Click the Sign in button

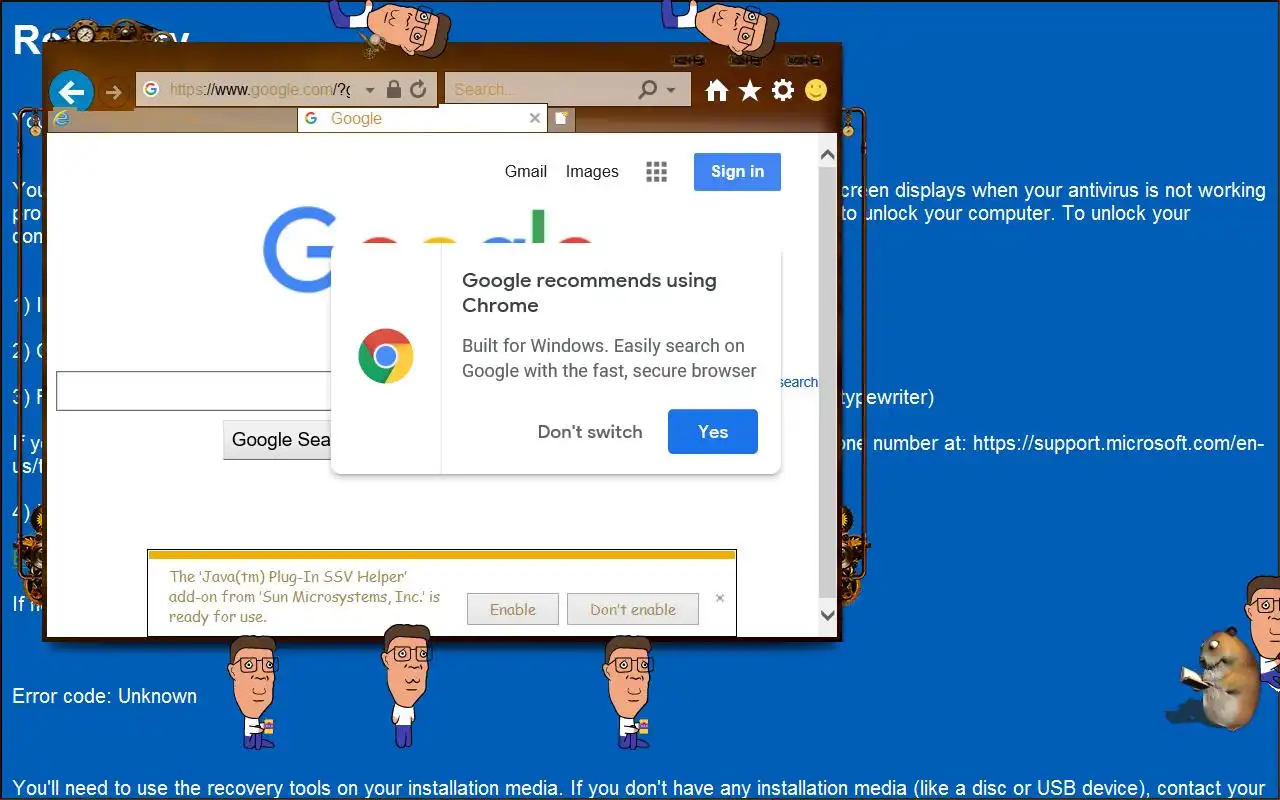click(x=737, y=171)
